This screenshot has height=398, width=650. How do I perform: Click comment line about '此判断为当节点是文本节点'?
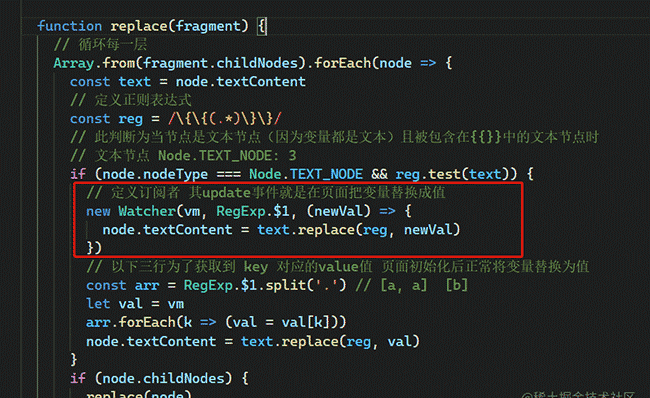335,137
